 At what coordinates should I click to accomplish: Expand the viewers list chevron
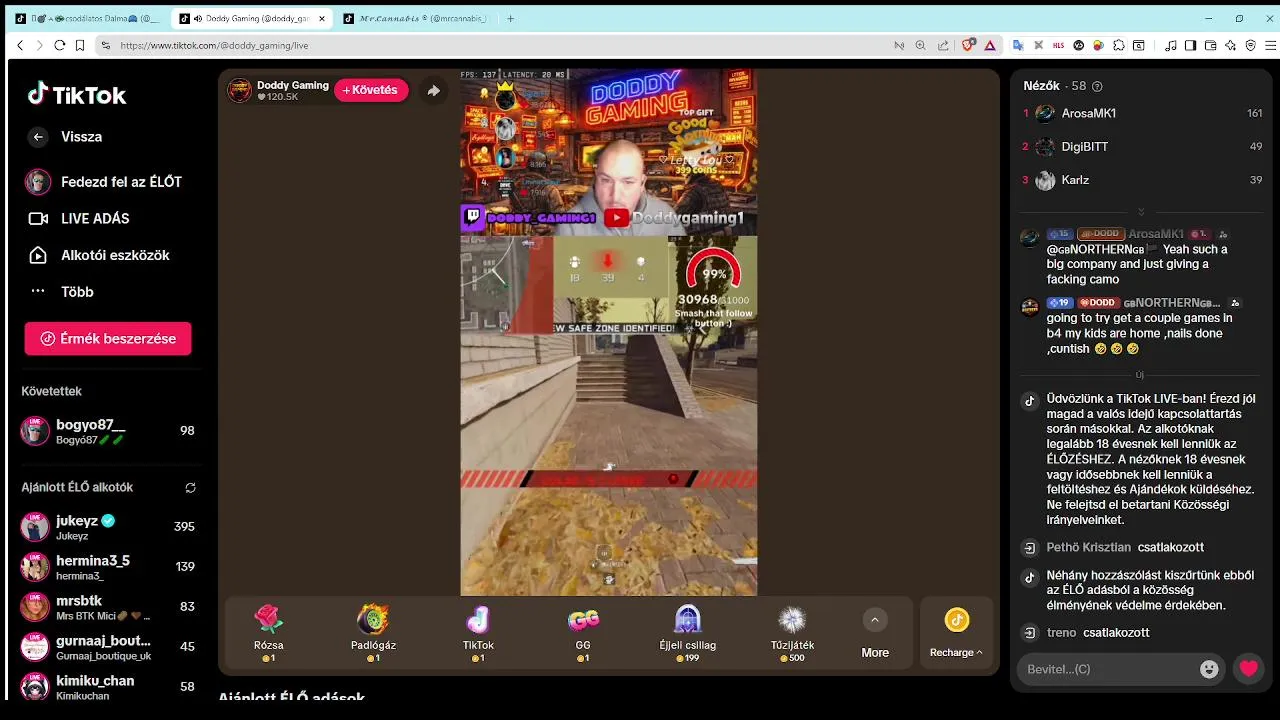[x=1141, y=212]
